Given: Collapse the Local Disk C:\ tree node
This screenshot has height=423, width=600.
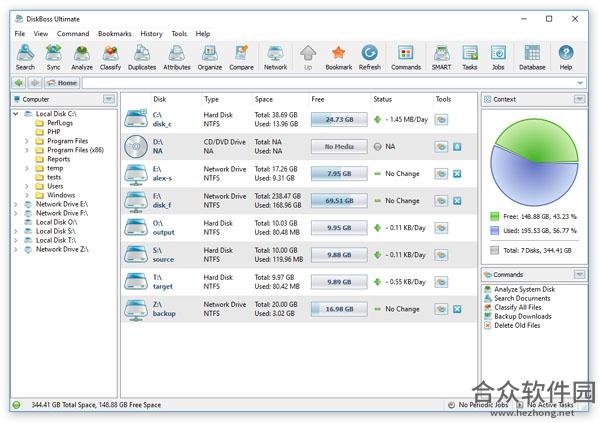Looking at the screenshot, I should pyautogui.click(x=16, y=114).
